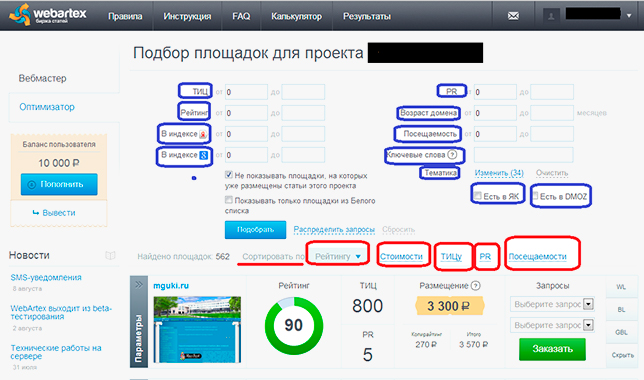Click the Вывести link
Image resolution: width=644 pixels, height=380 pixels.
coord(54,213)
